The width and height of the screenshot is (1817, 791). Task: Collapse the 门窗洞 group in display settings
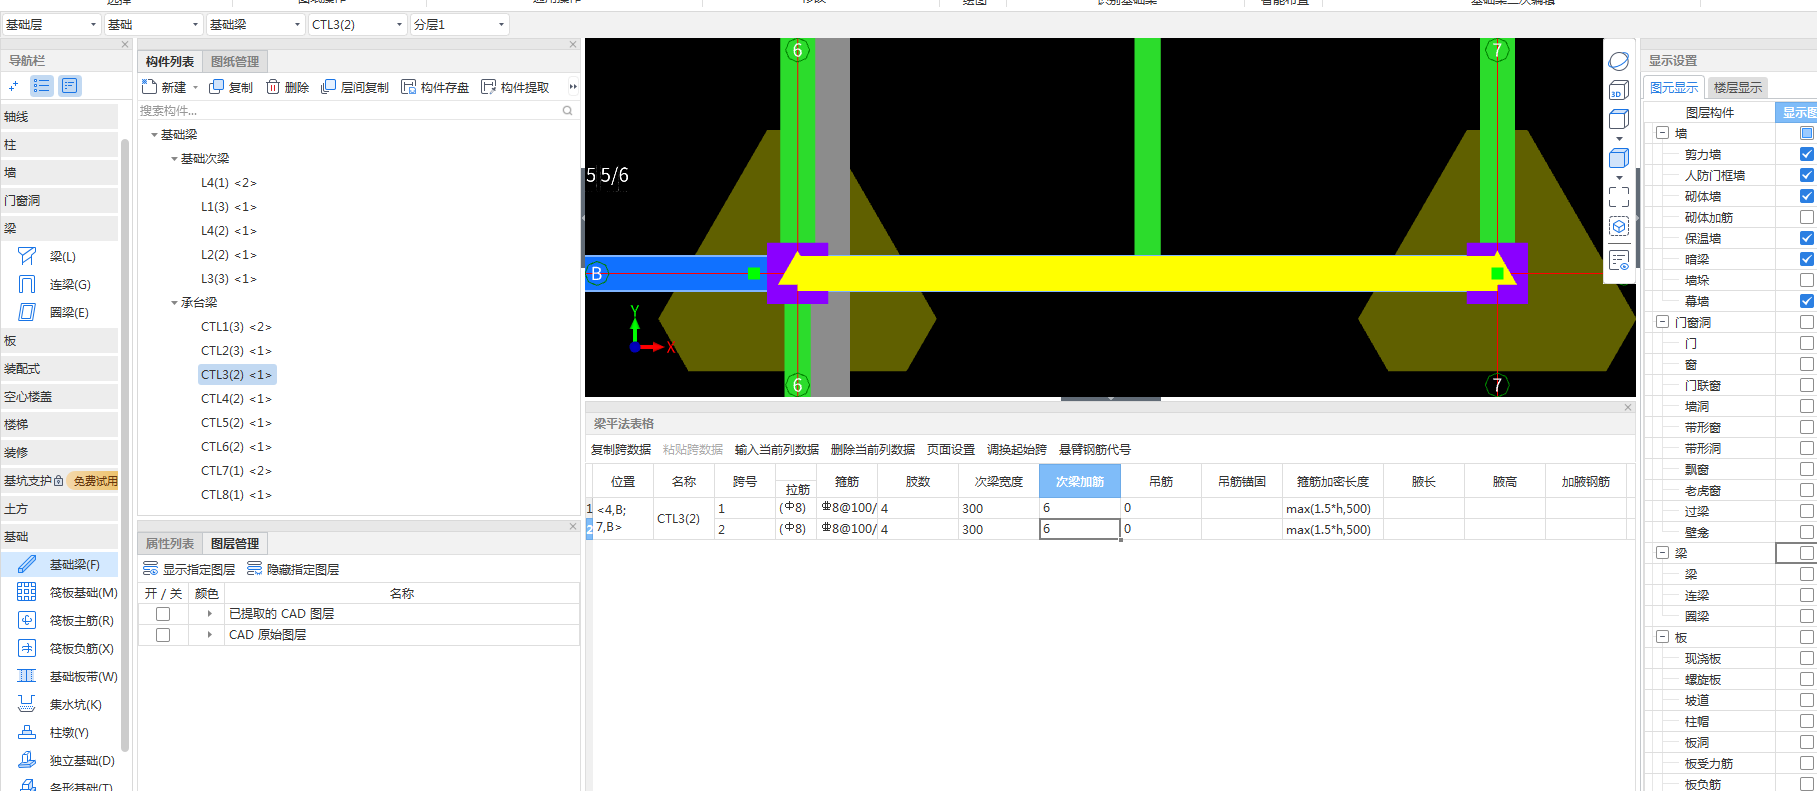point(1662,322)
